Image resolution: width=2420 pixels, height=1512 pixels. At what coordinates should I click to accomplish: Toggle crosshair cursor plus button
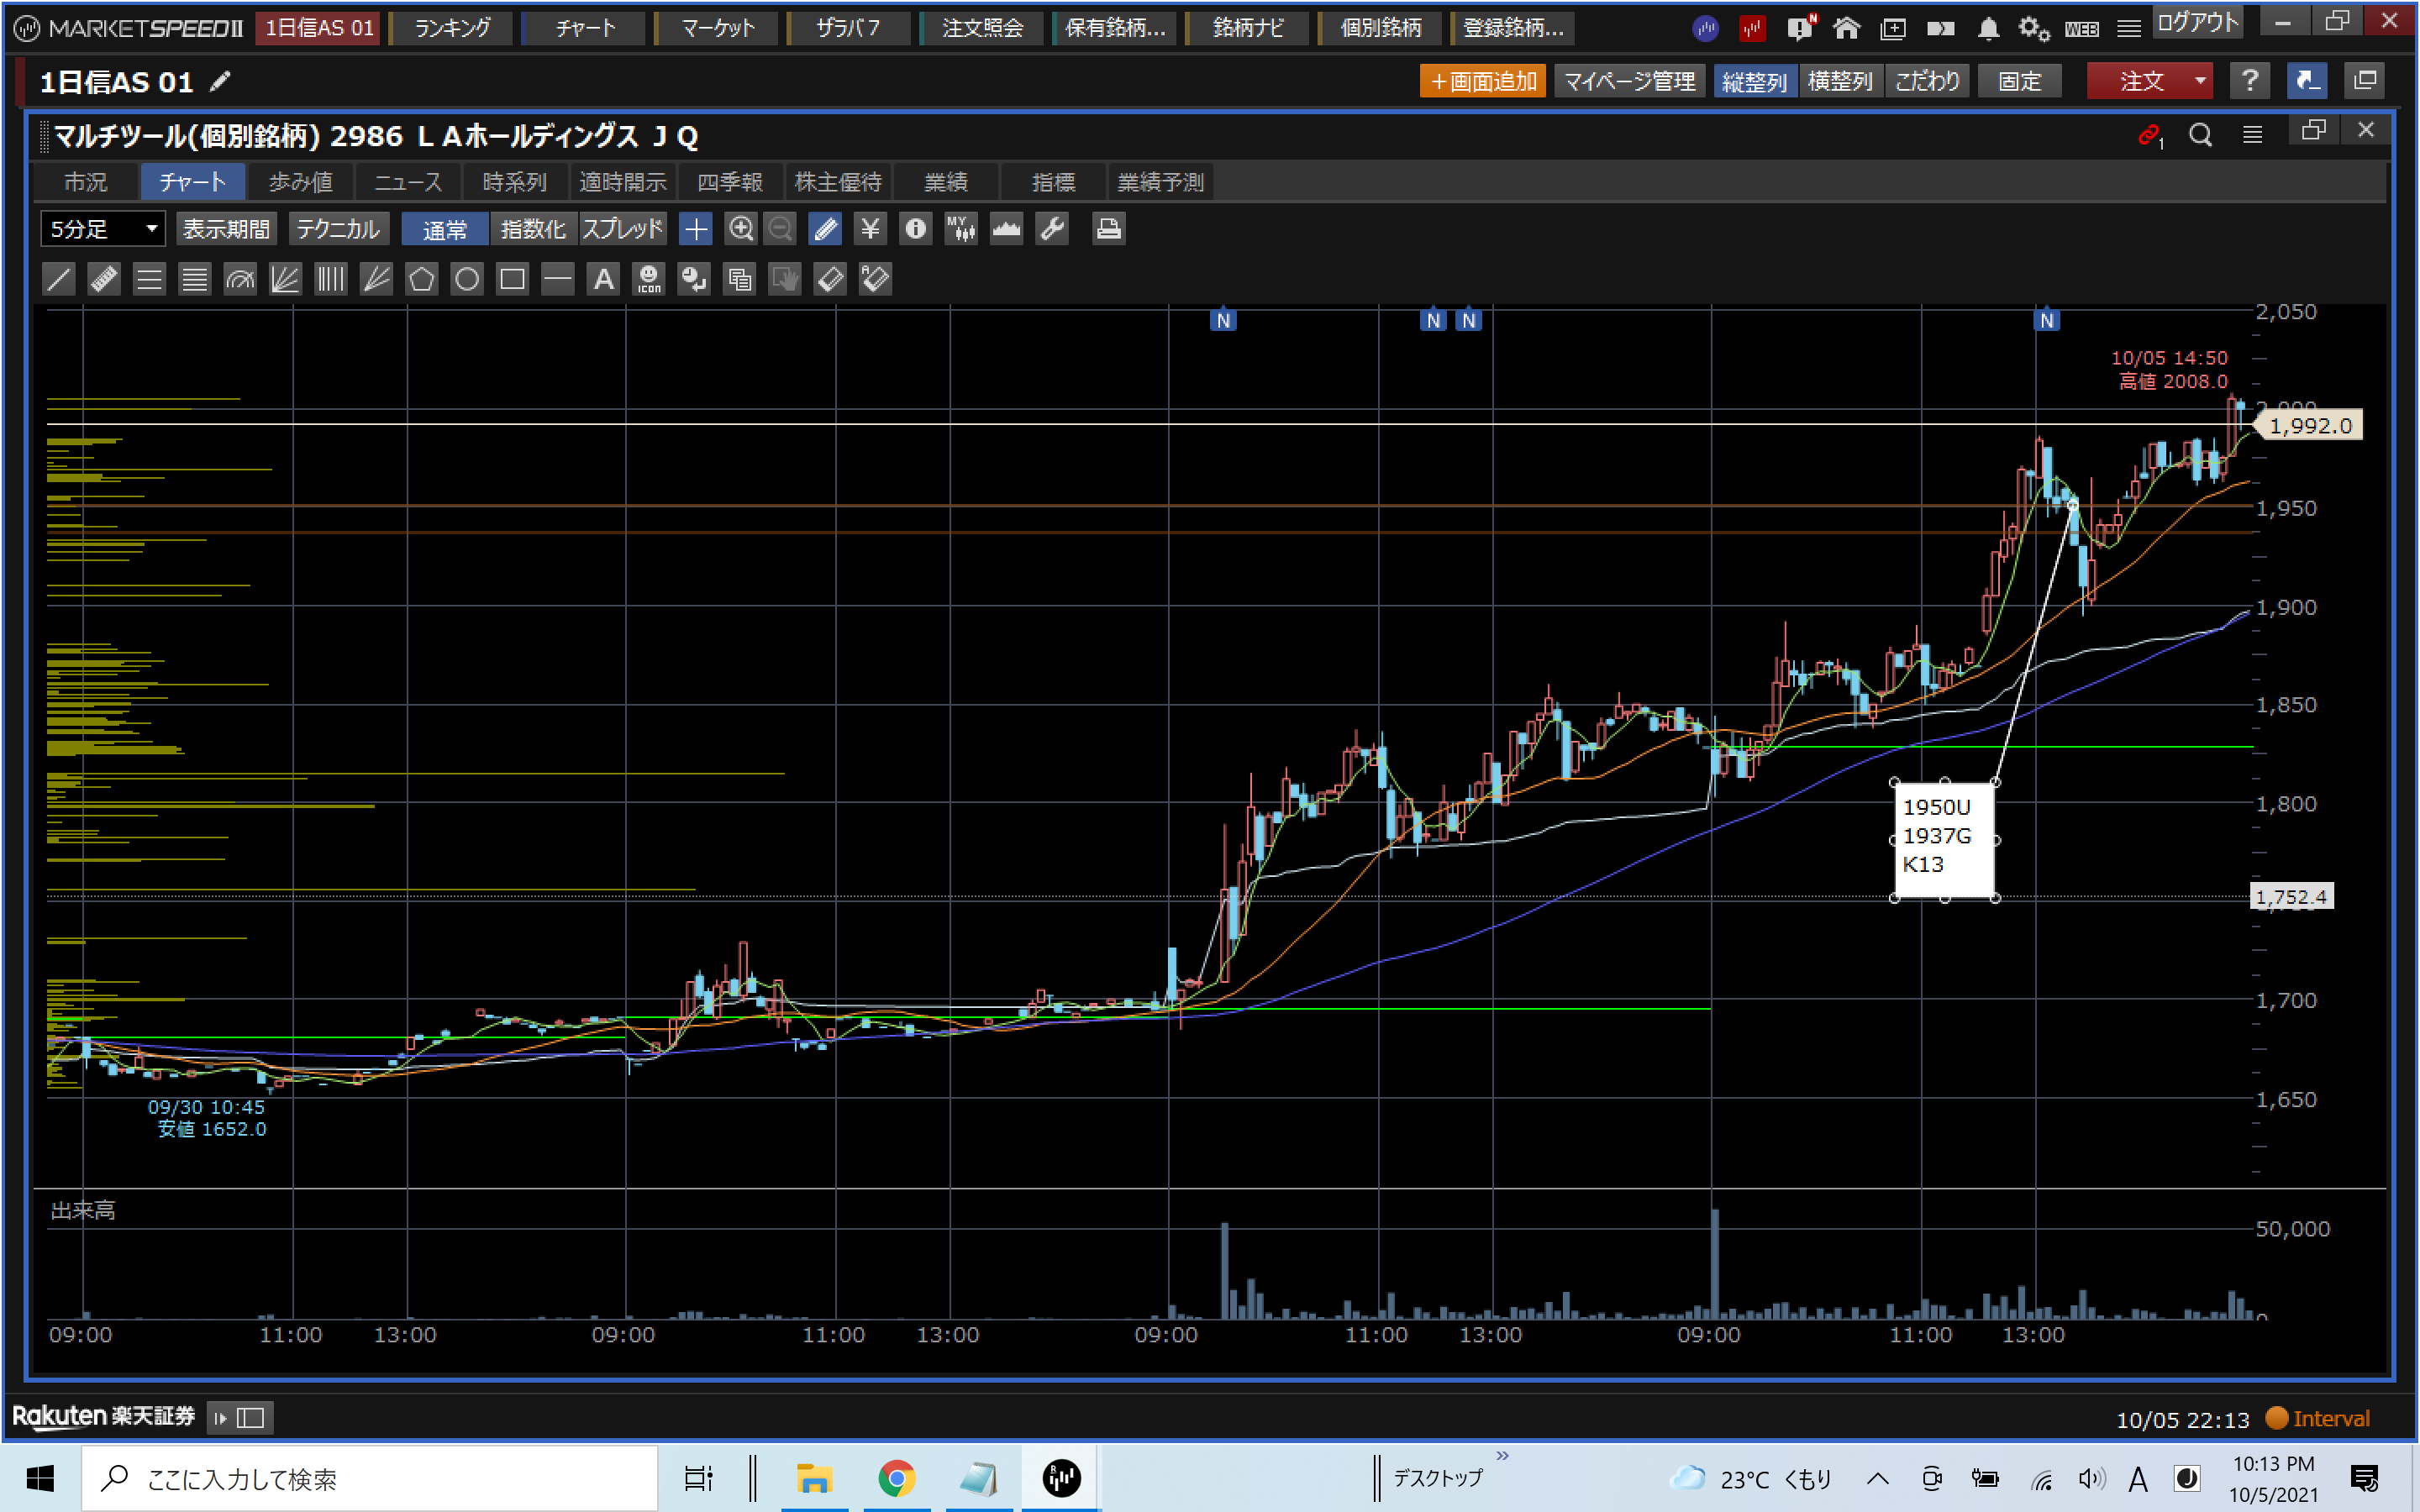(695, 229)
